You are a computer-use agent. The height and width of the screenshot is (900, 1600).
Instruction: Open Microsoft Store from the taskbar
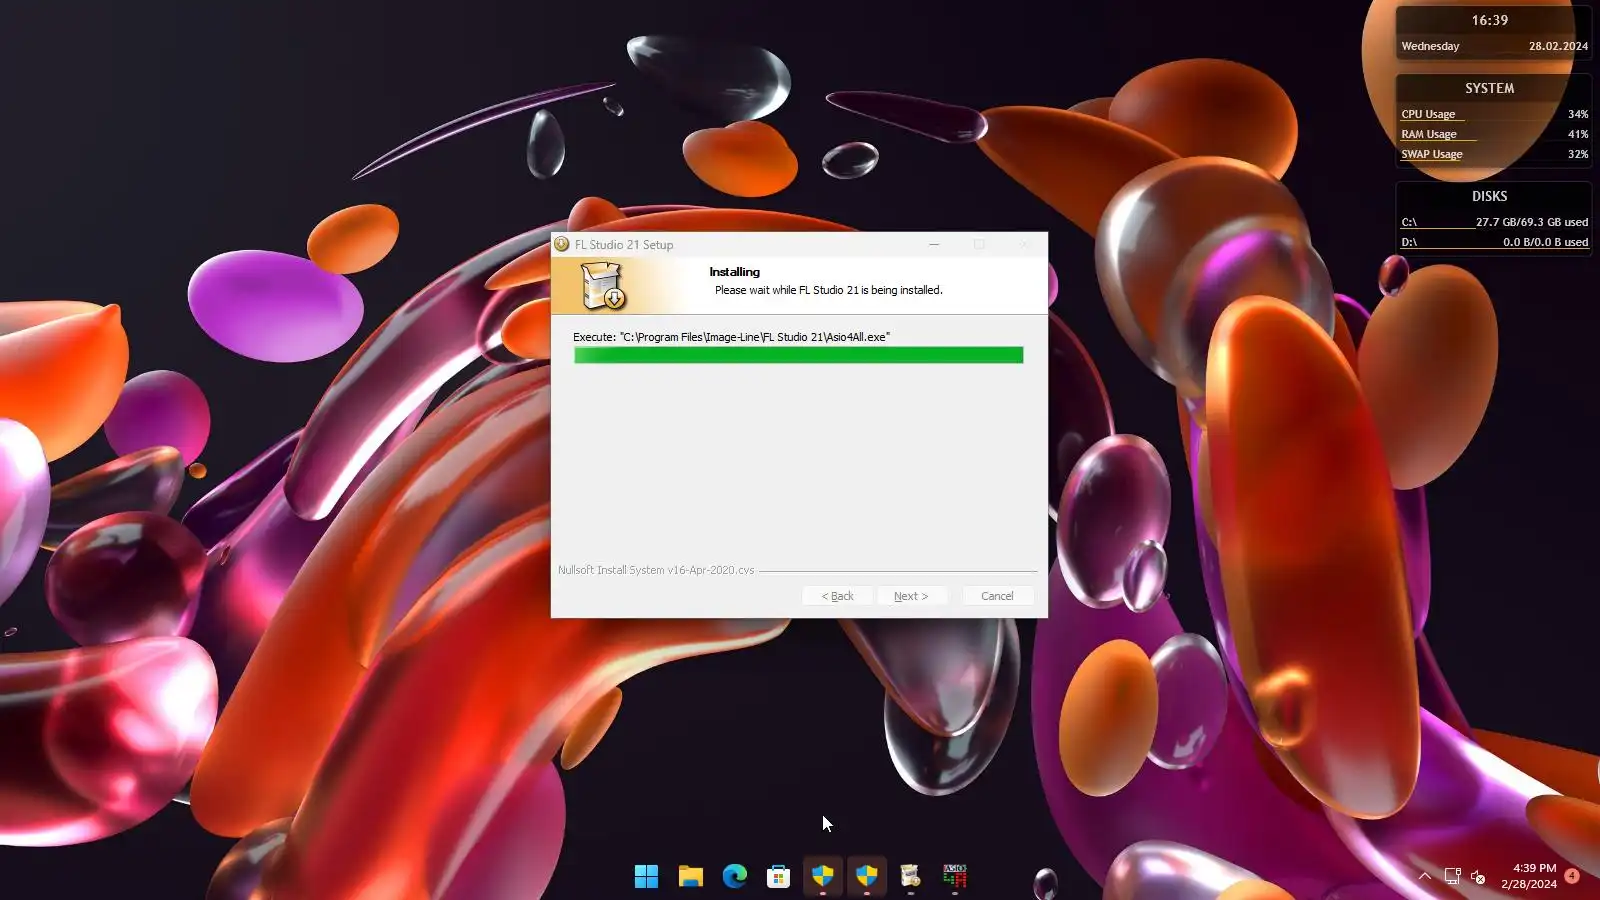pyautogui.click(x=778, y=877)
